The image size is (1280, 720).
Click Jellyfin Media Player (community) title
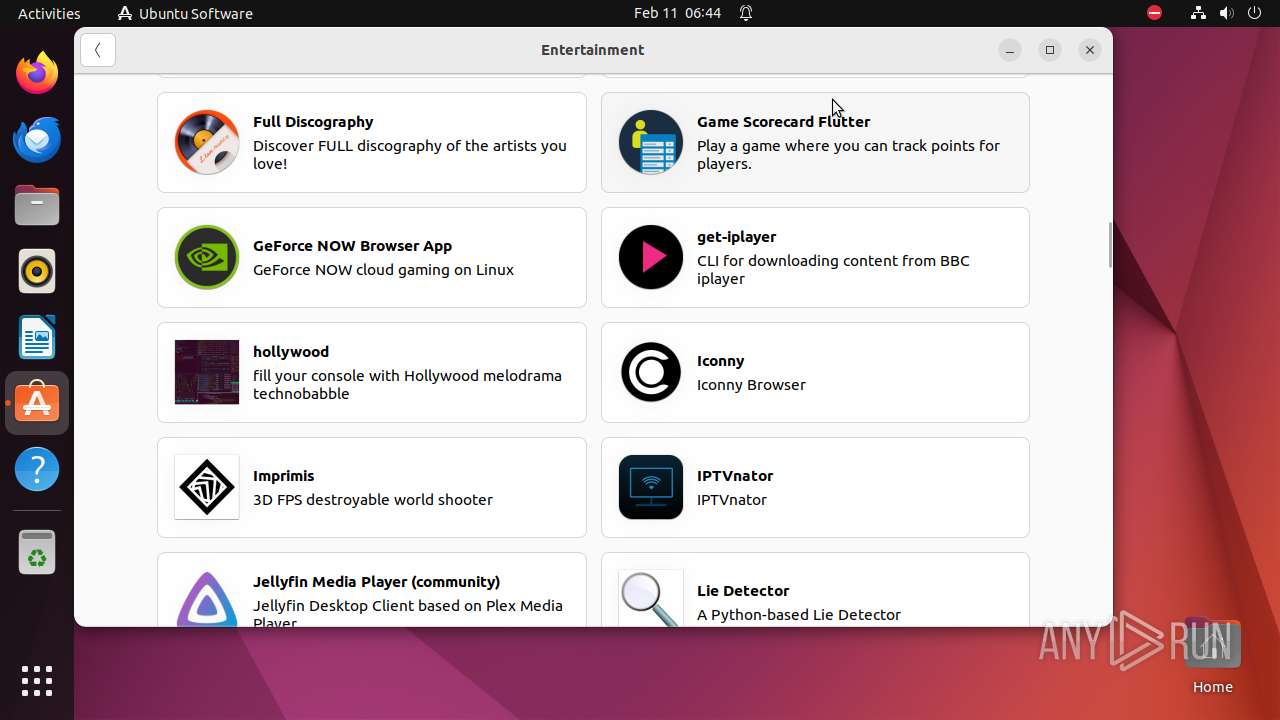pyautogui.click(x=376, y=582)
